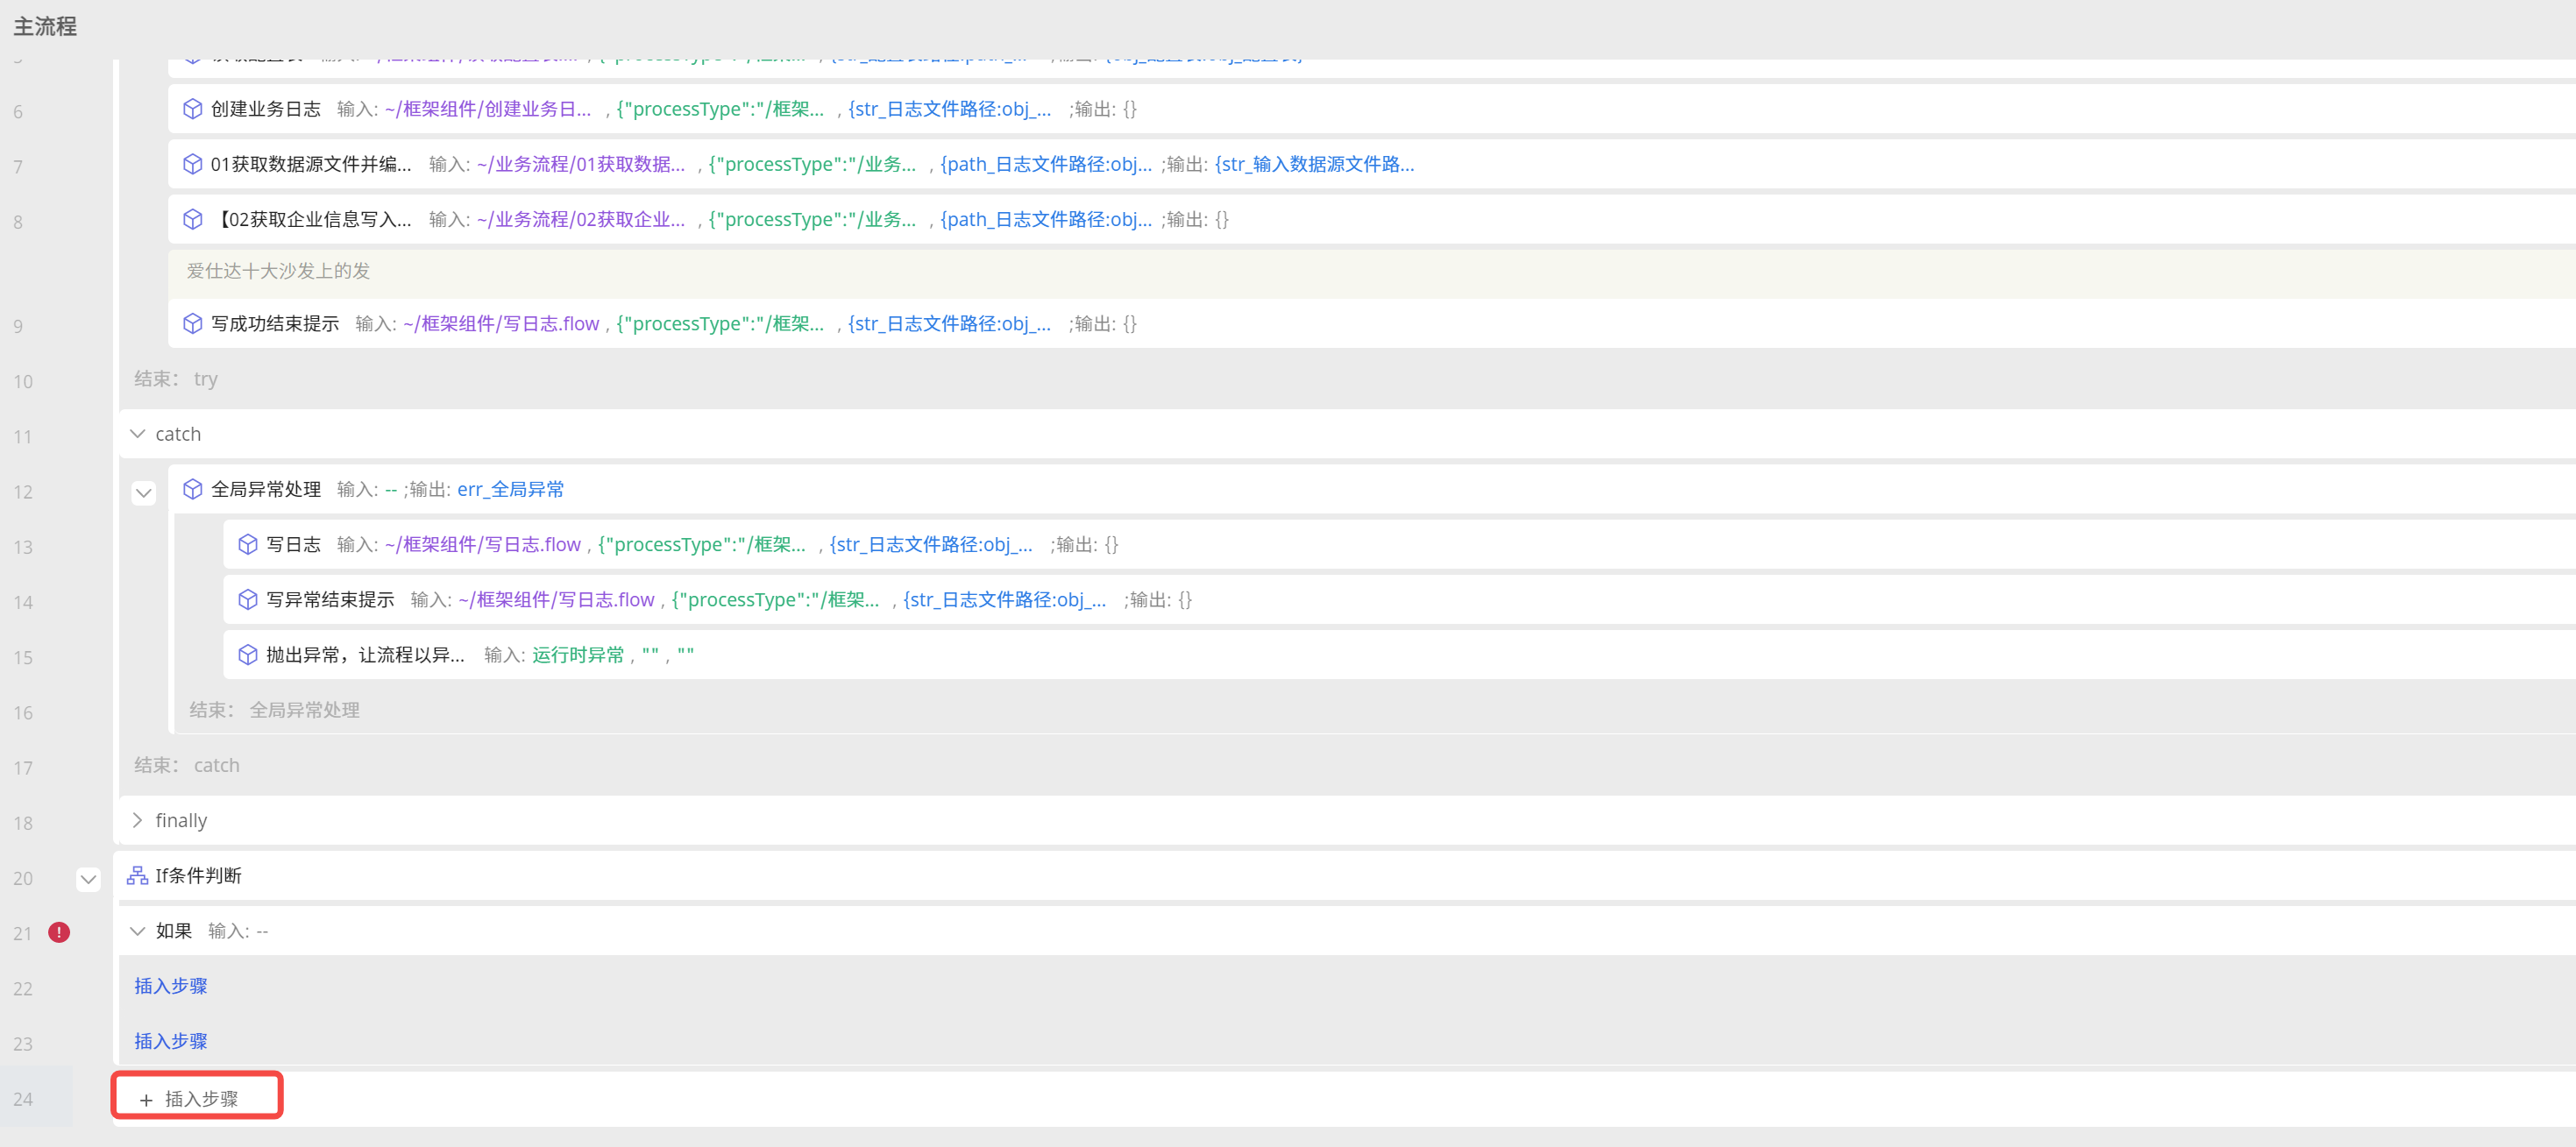Collapse the If条件判断 block arrow
The height and width of the screenshot is (1147, 2576).
click(89, 879)
